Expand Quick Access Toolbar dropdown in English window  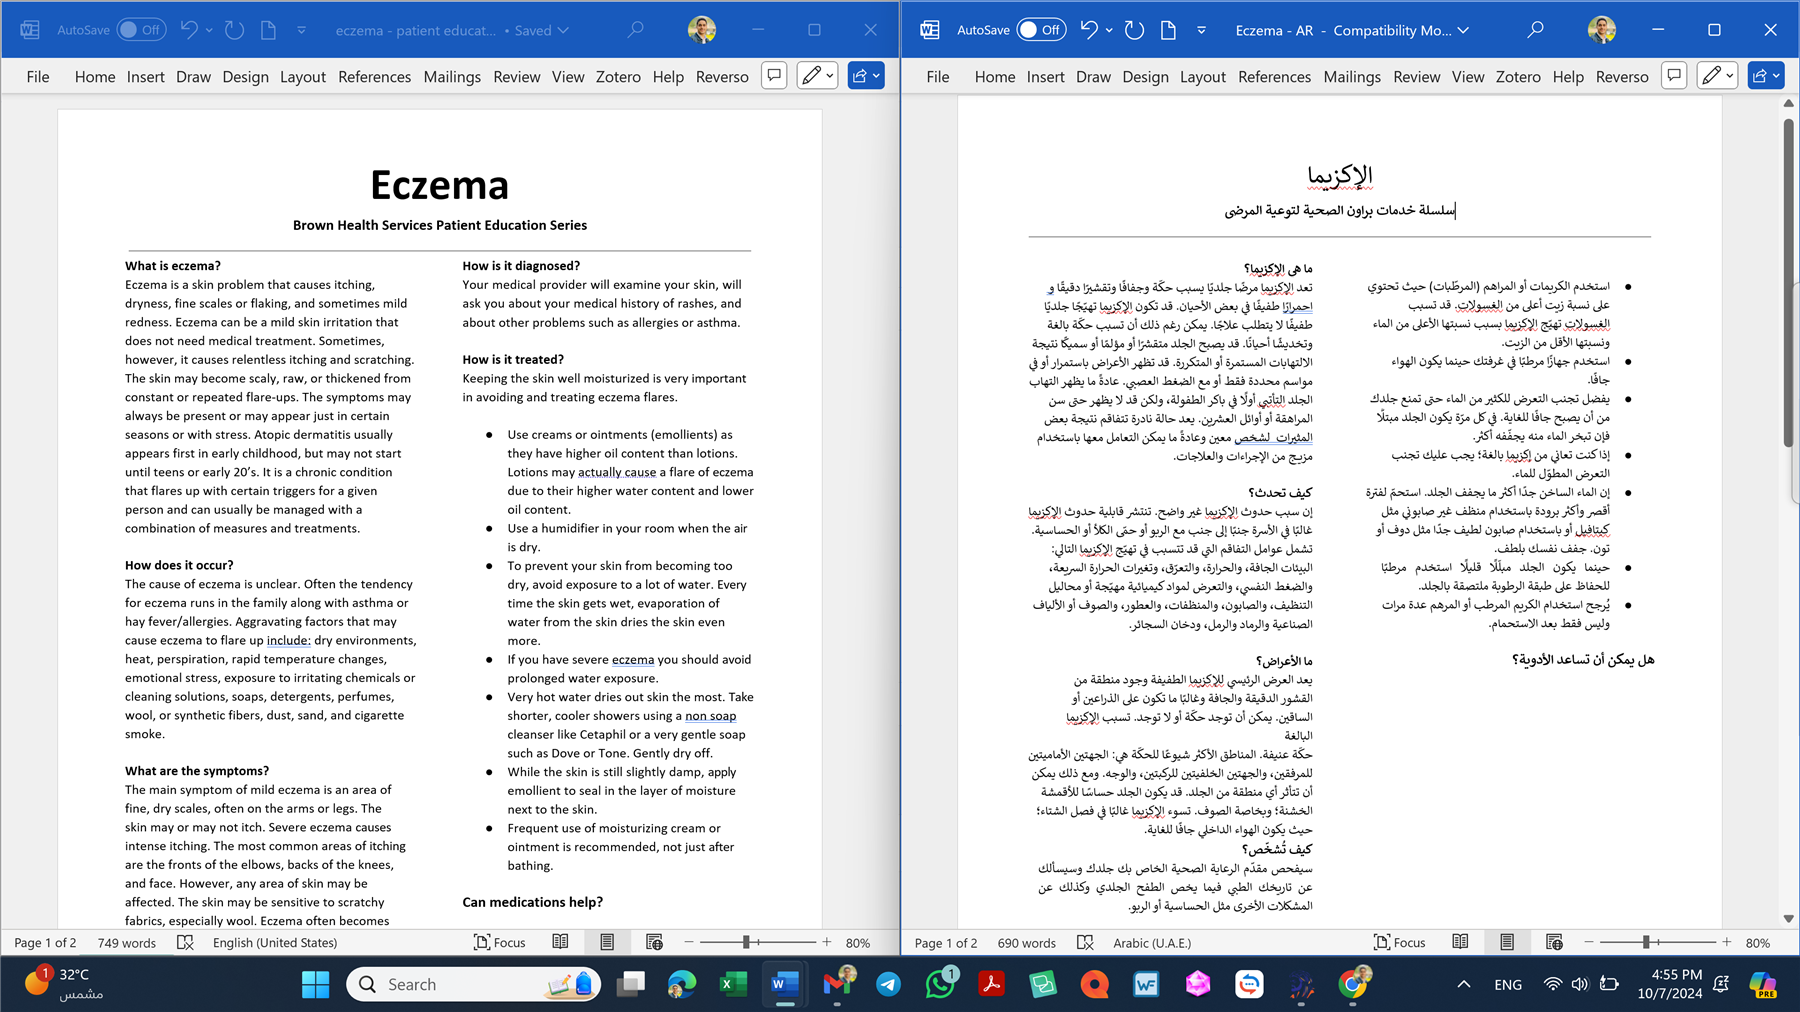[301, 31]
